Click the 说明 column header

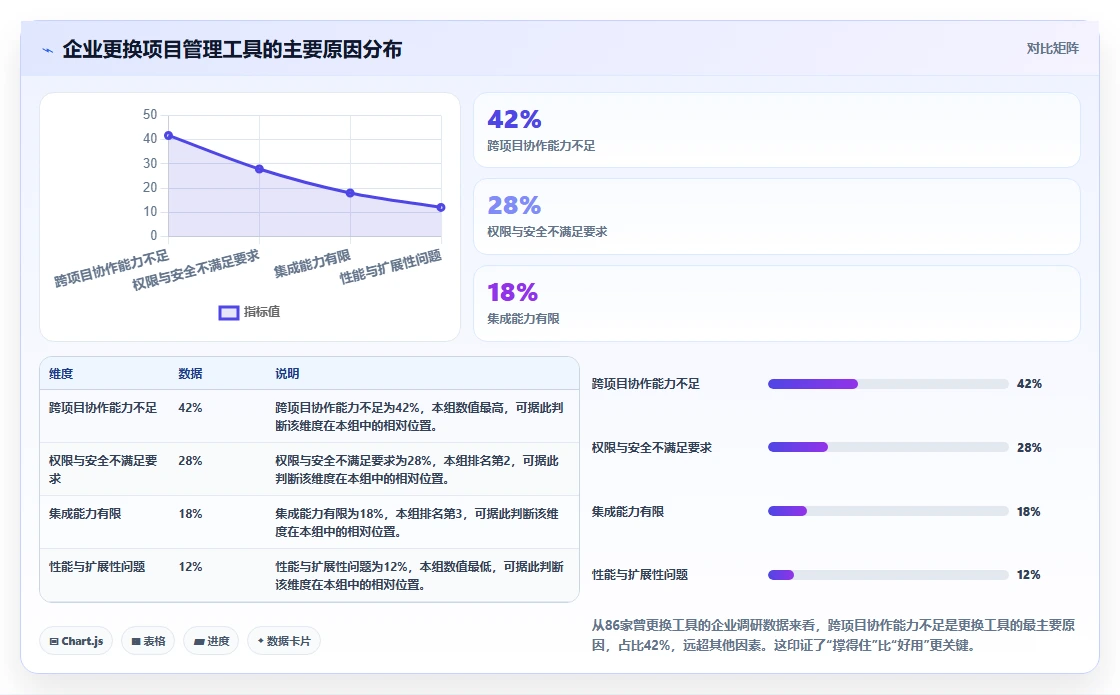(x=287, y=374)
